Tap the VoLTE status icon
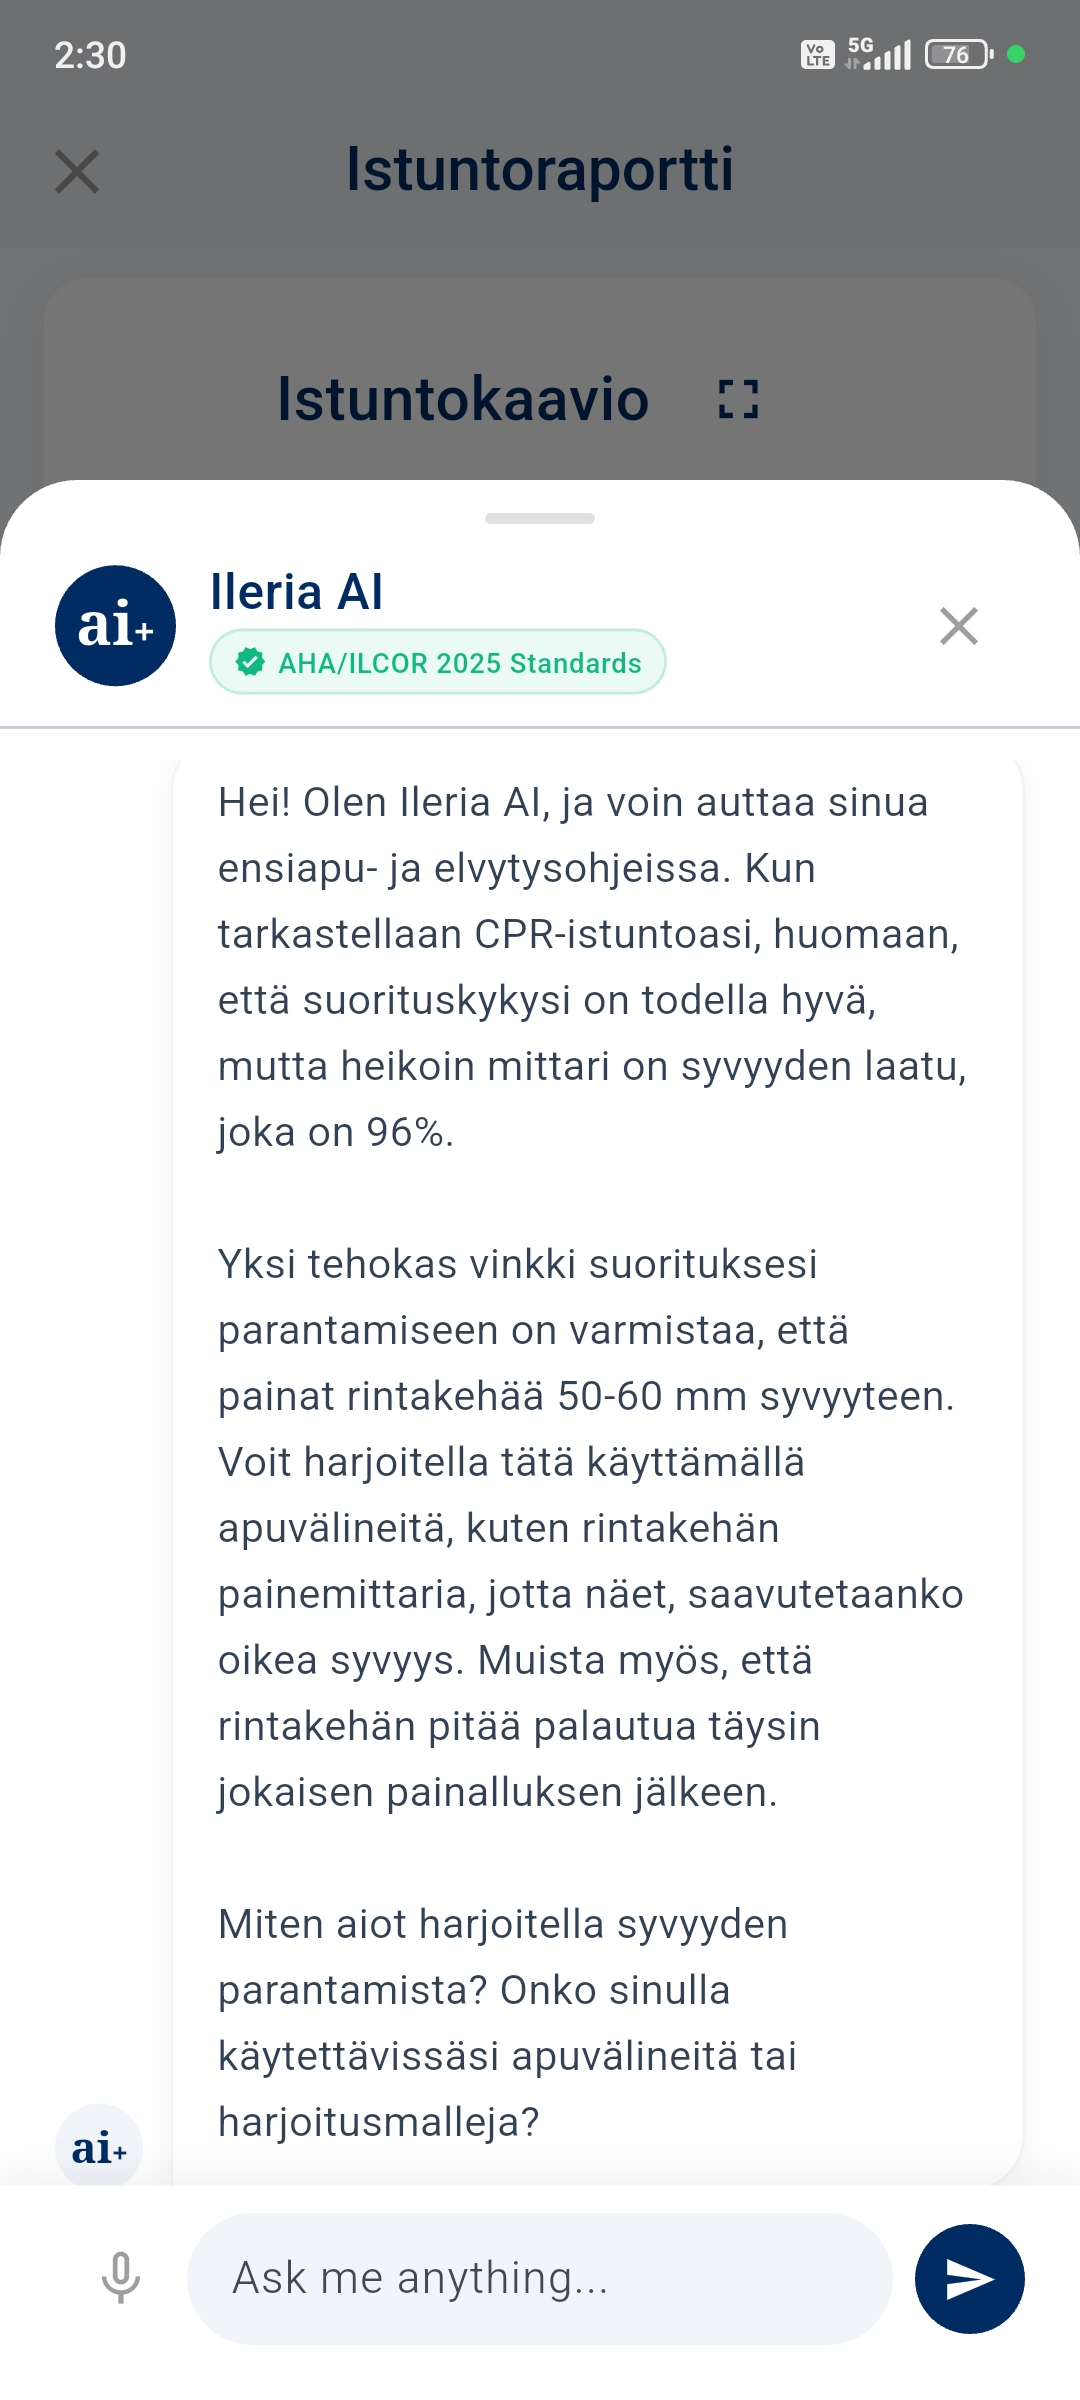Viewport: 1080px width, 2400px height. pyautogui.click(x=816, y=55)
